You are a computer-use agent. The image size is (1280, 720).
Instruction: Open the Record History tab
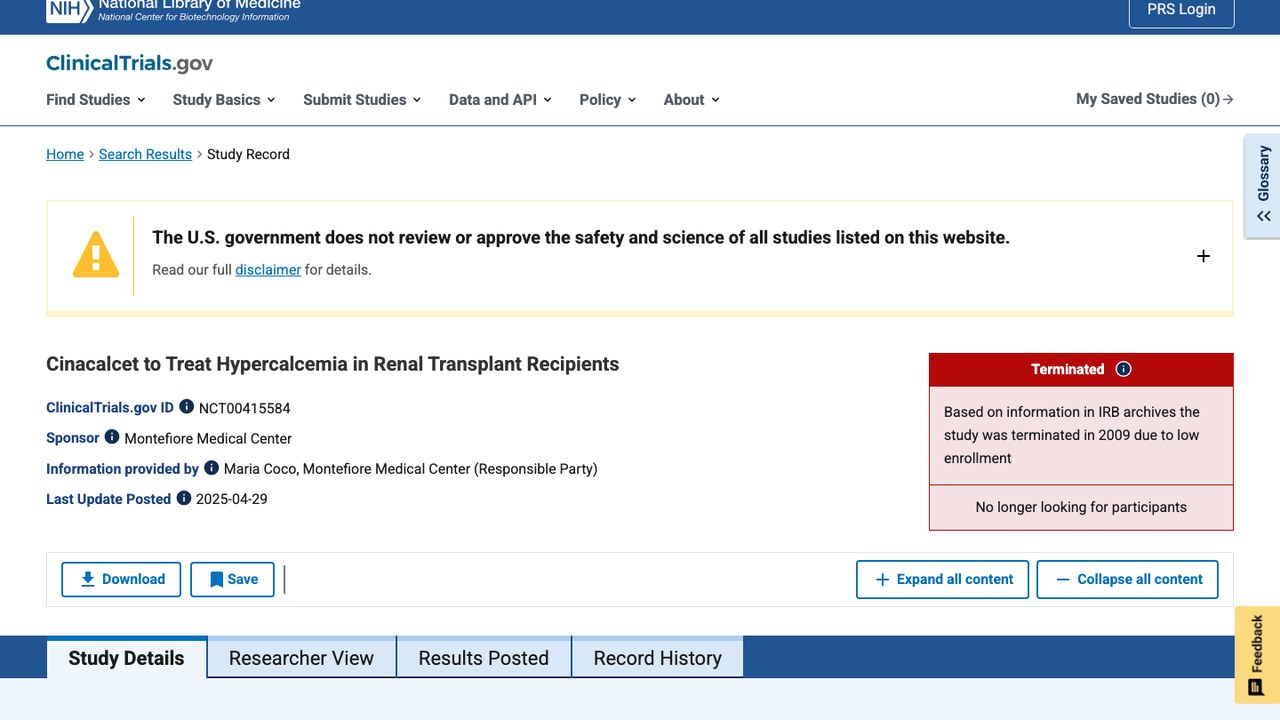657,657
